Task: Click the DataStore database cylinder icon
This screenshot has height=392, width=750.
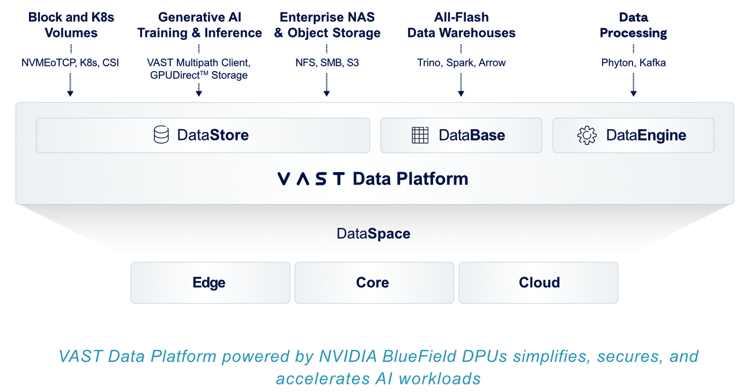Action: coord(161,135)
